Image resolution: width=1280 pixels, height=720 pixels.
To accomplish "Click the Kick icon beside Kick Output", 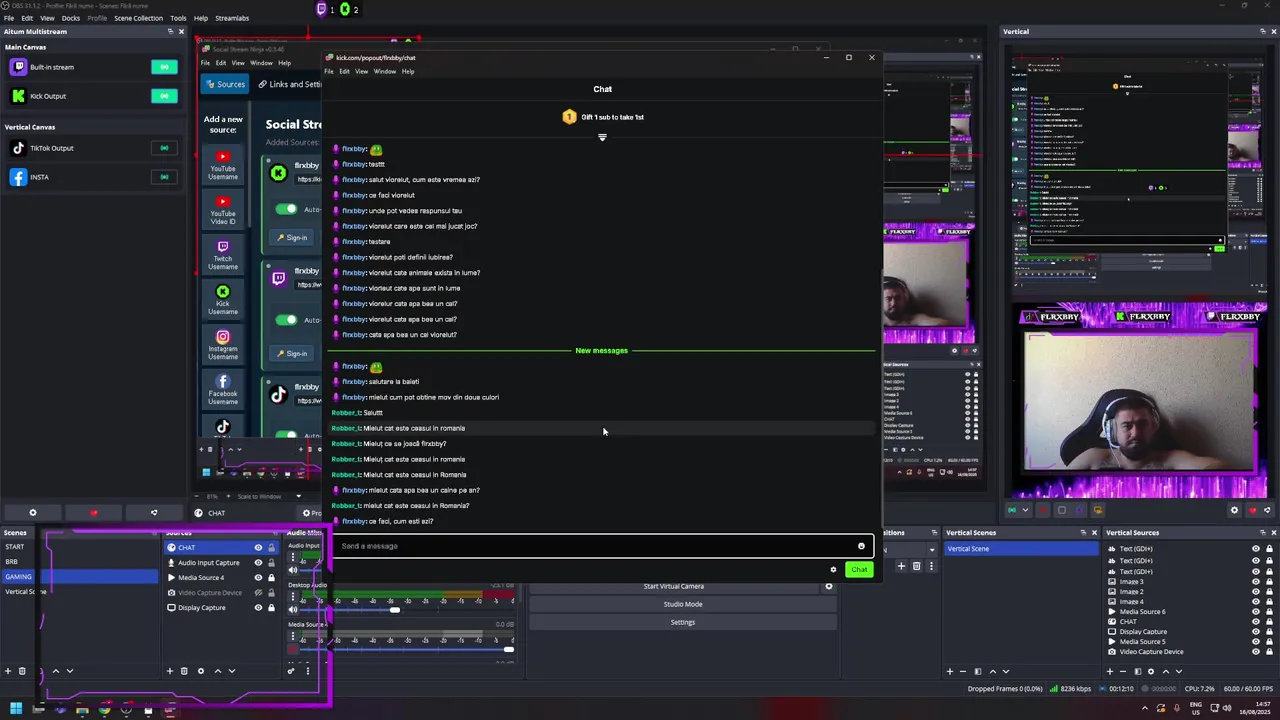I will click(x=18, y=96).
